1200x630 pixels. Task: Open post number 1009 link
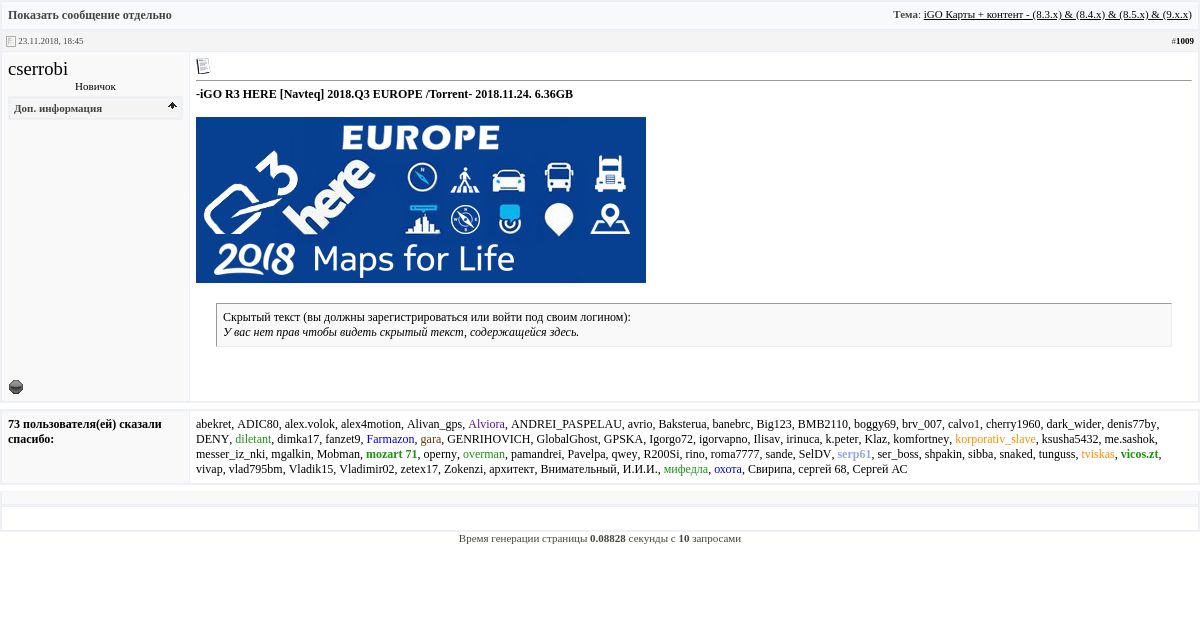coord(1184,41)
